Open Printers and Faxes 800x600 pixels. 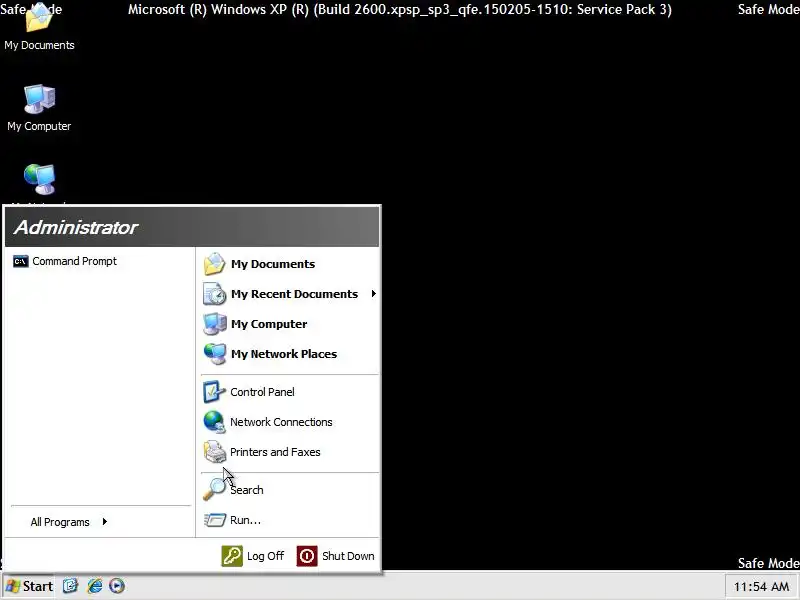click(289, 452)
